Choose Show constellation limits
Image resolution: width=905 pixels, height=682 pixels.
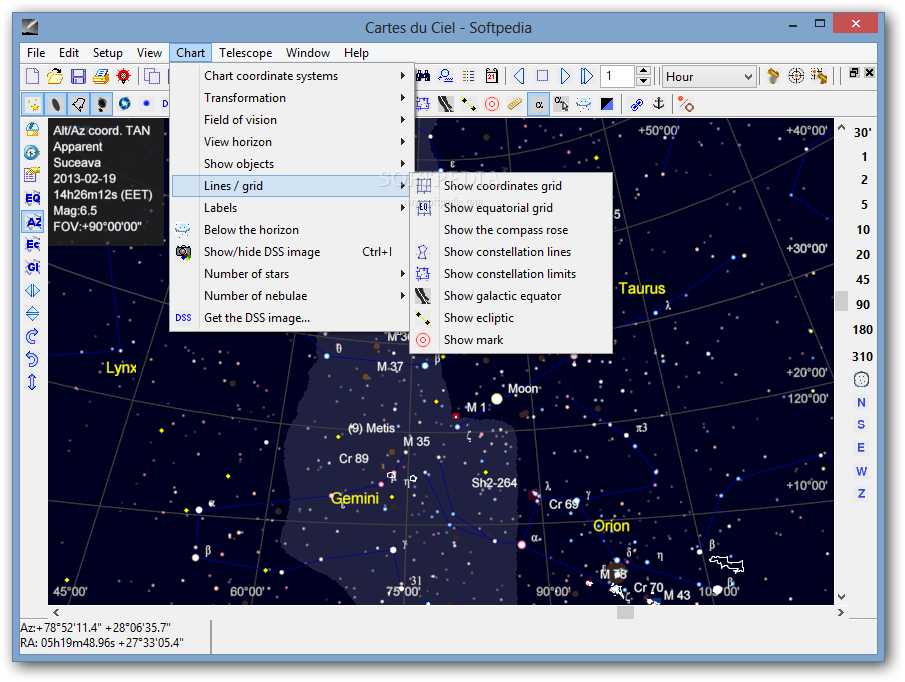[x=511, y=273]
